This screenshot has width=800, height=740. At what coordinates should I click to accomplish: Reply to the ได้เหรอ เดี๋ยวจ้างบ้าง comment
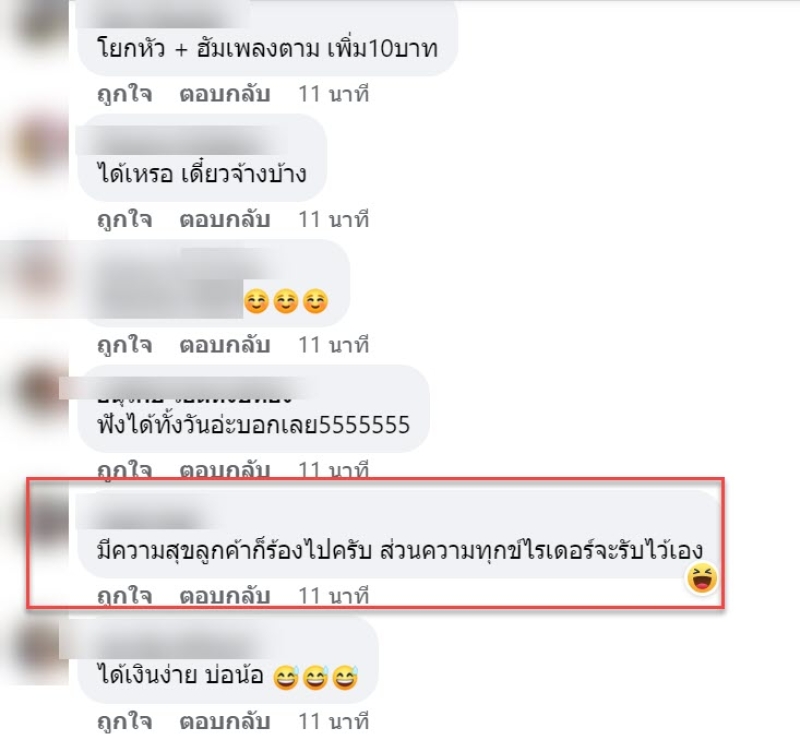pos(224,219)
